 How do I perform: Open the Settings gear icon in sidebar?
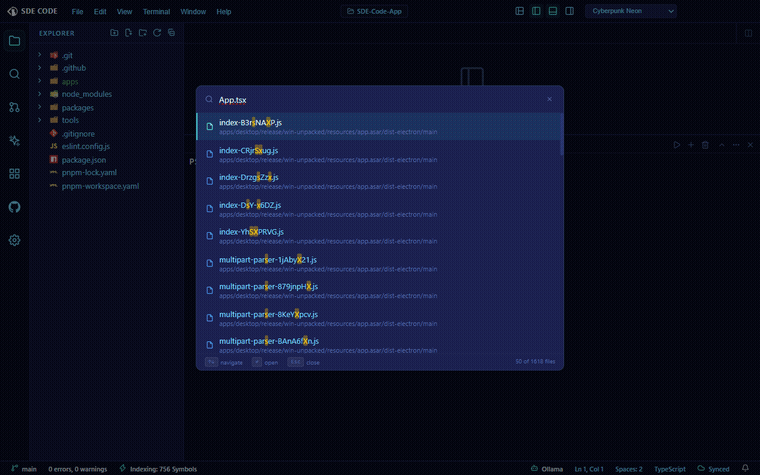point(15,240)
